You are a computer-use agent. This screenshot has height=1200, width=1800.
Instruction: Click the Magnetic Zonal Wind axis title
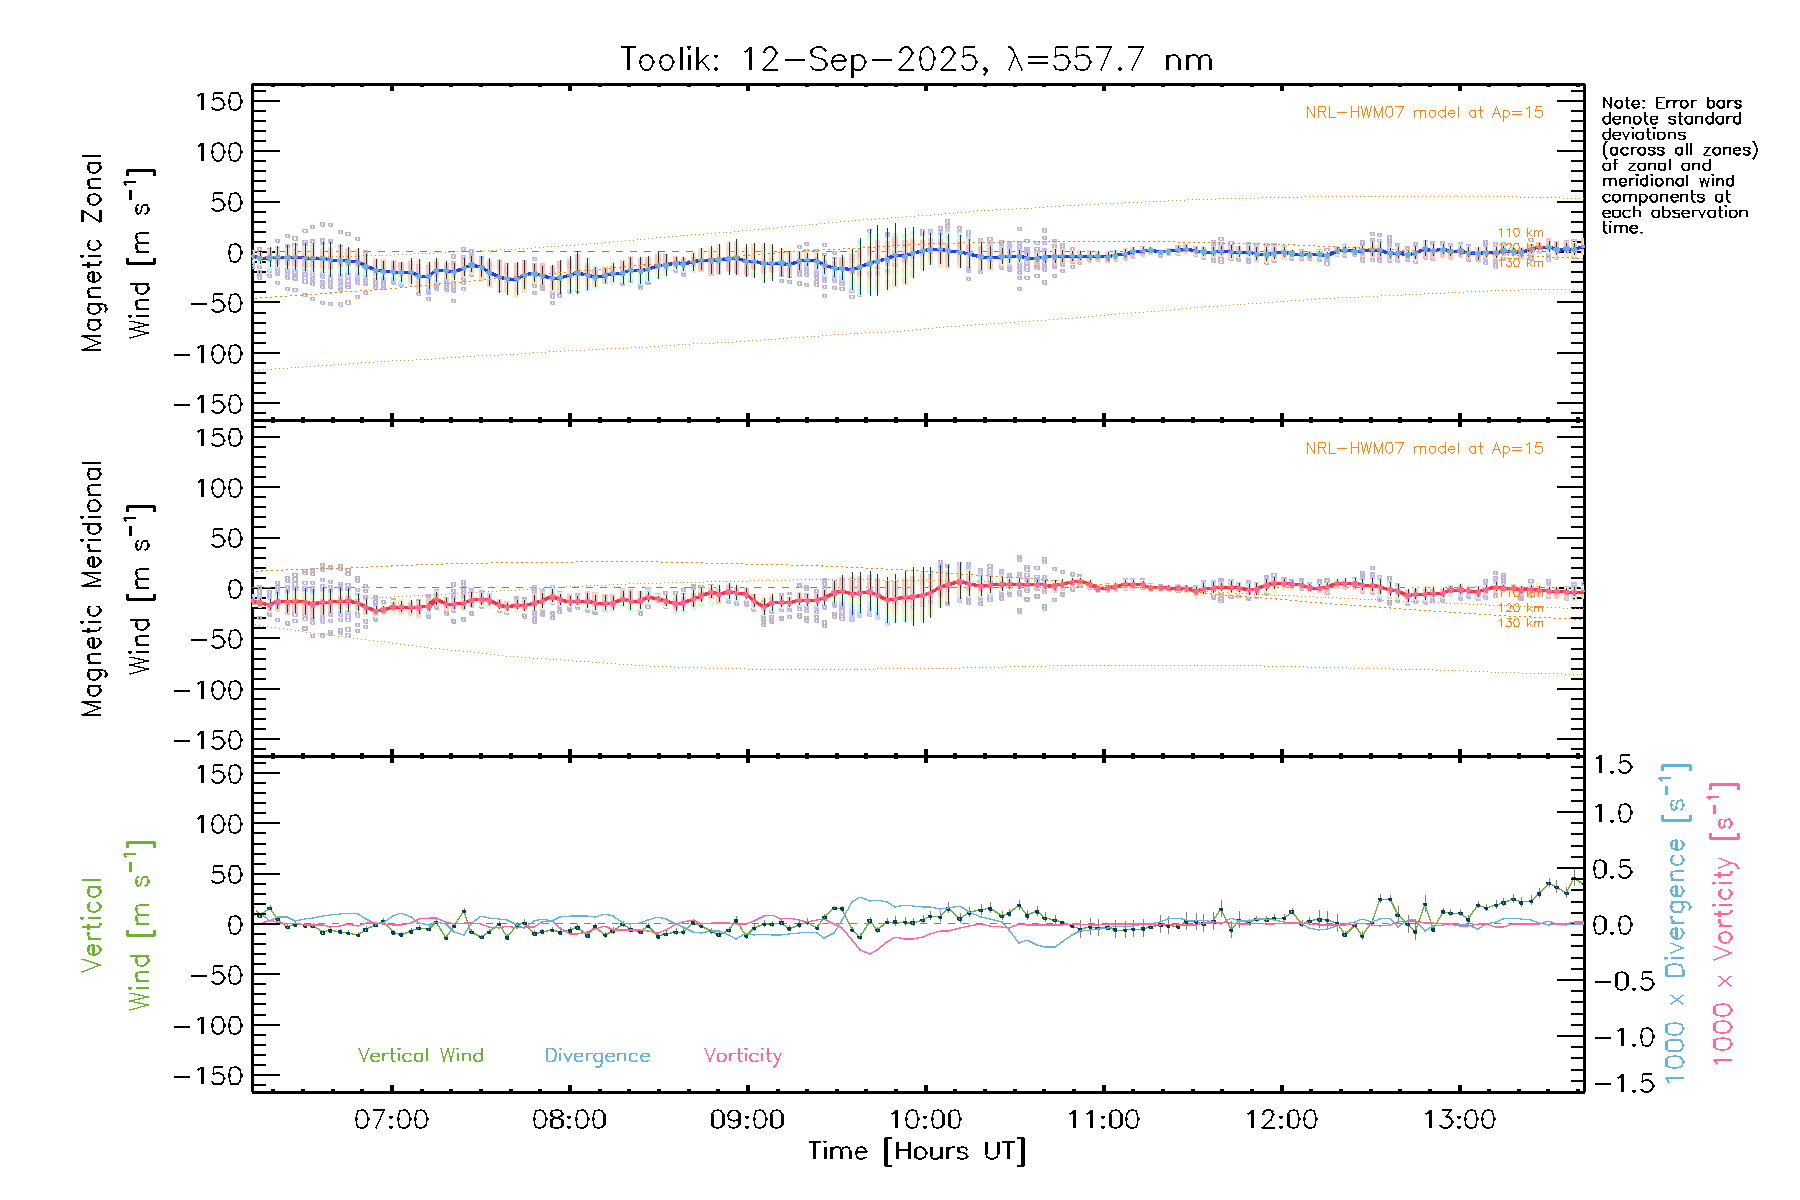click(x=117, y=252)
